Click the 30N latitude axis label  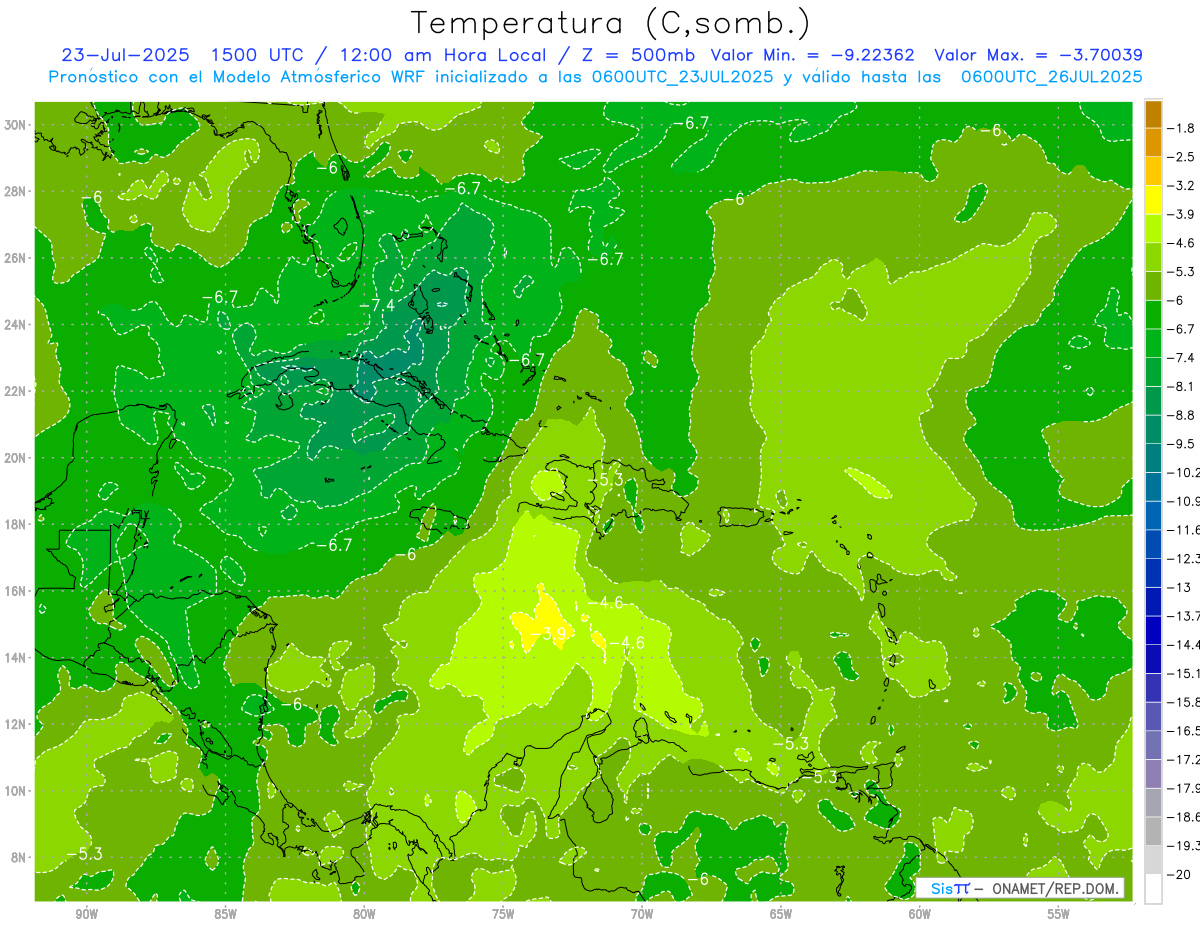(17, 125)
